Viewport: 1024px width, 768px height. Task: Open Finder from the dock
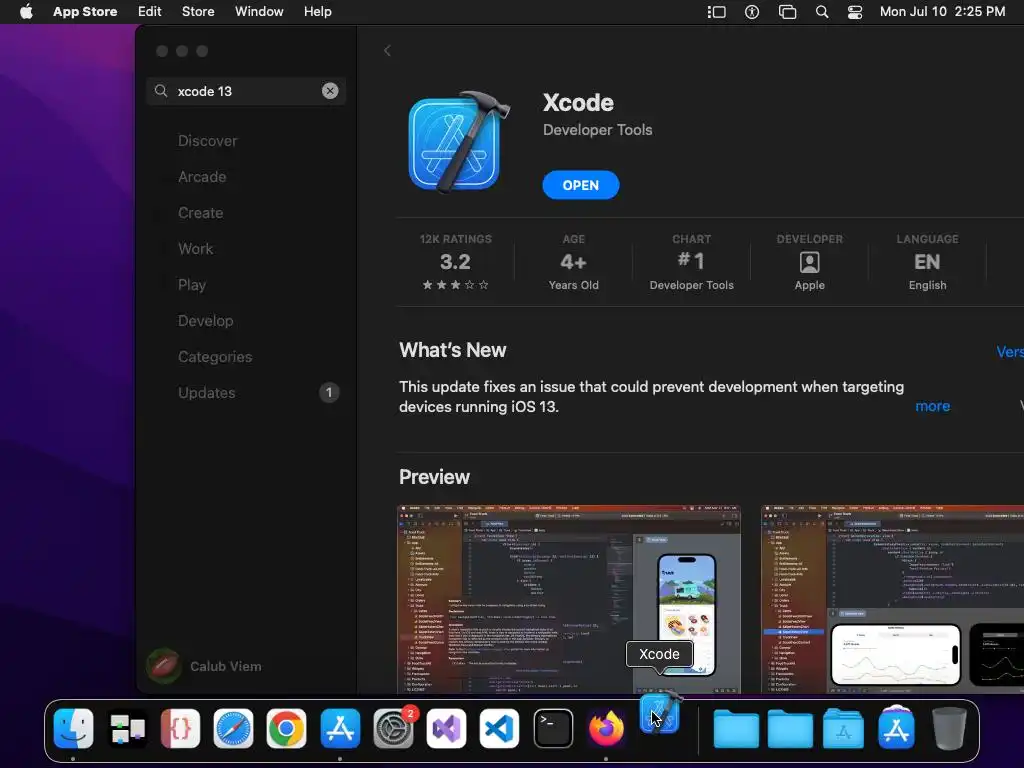coord(73,728)
